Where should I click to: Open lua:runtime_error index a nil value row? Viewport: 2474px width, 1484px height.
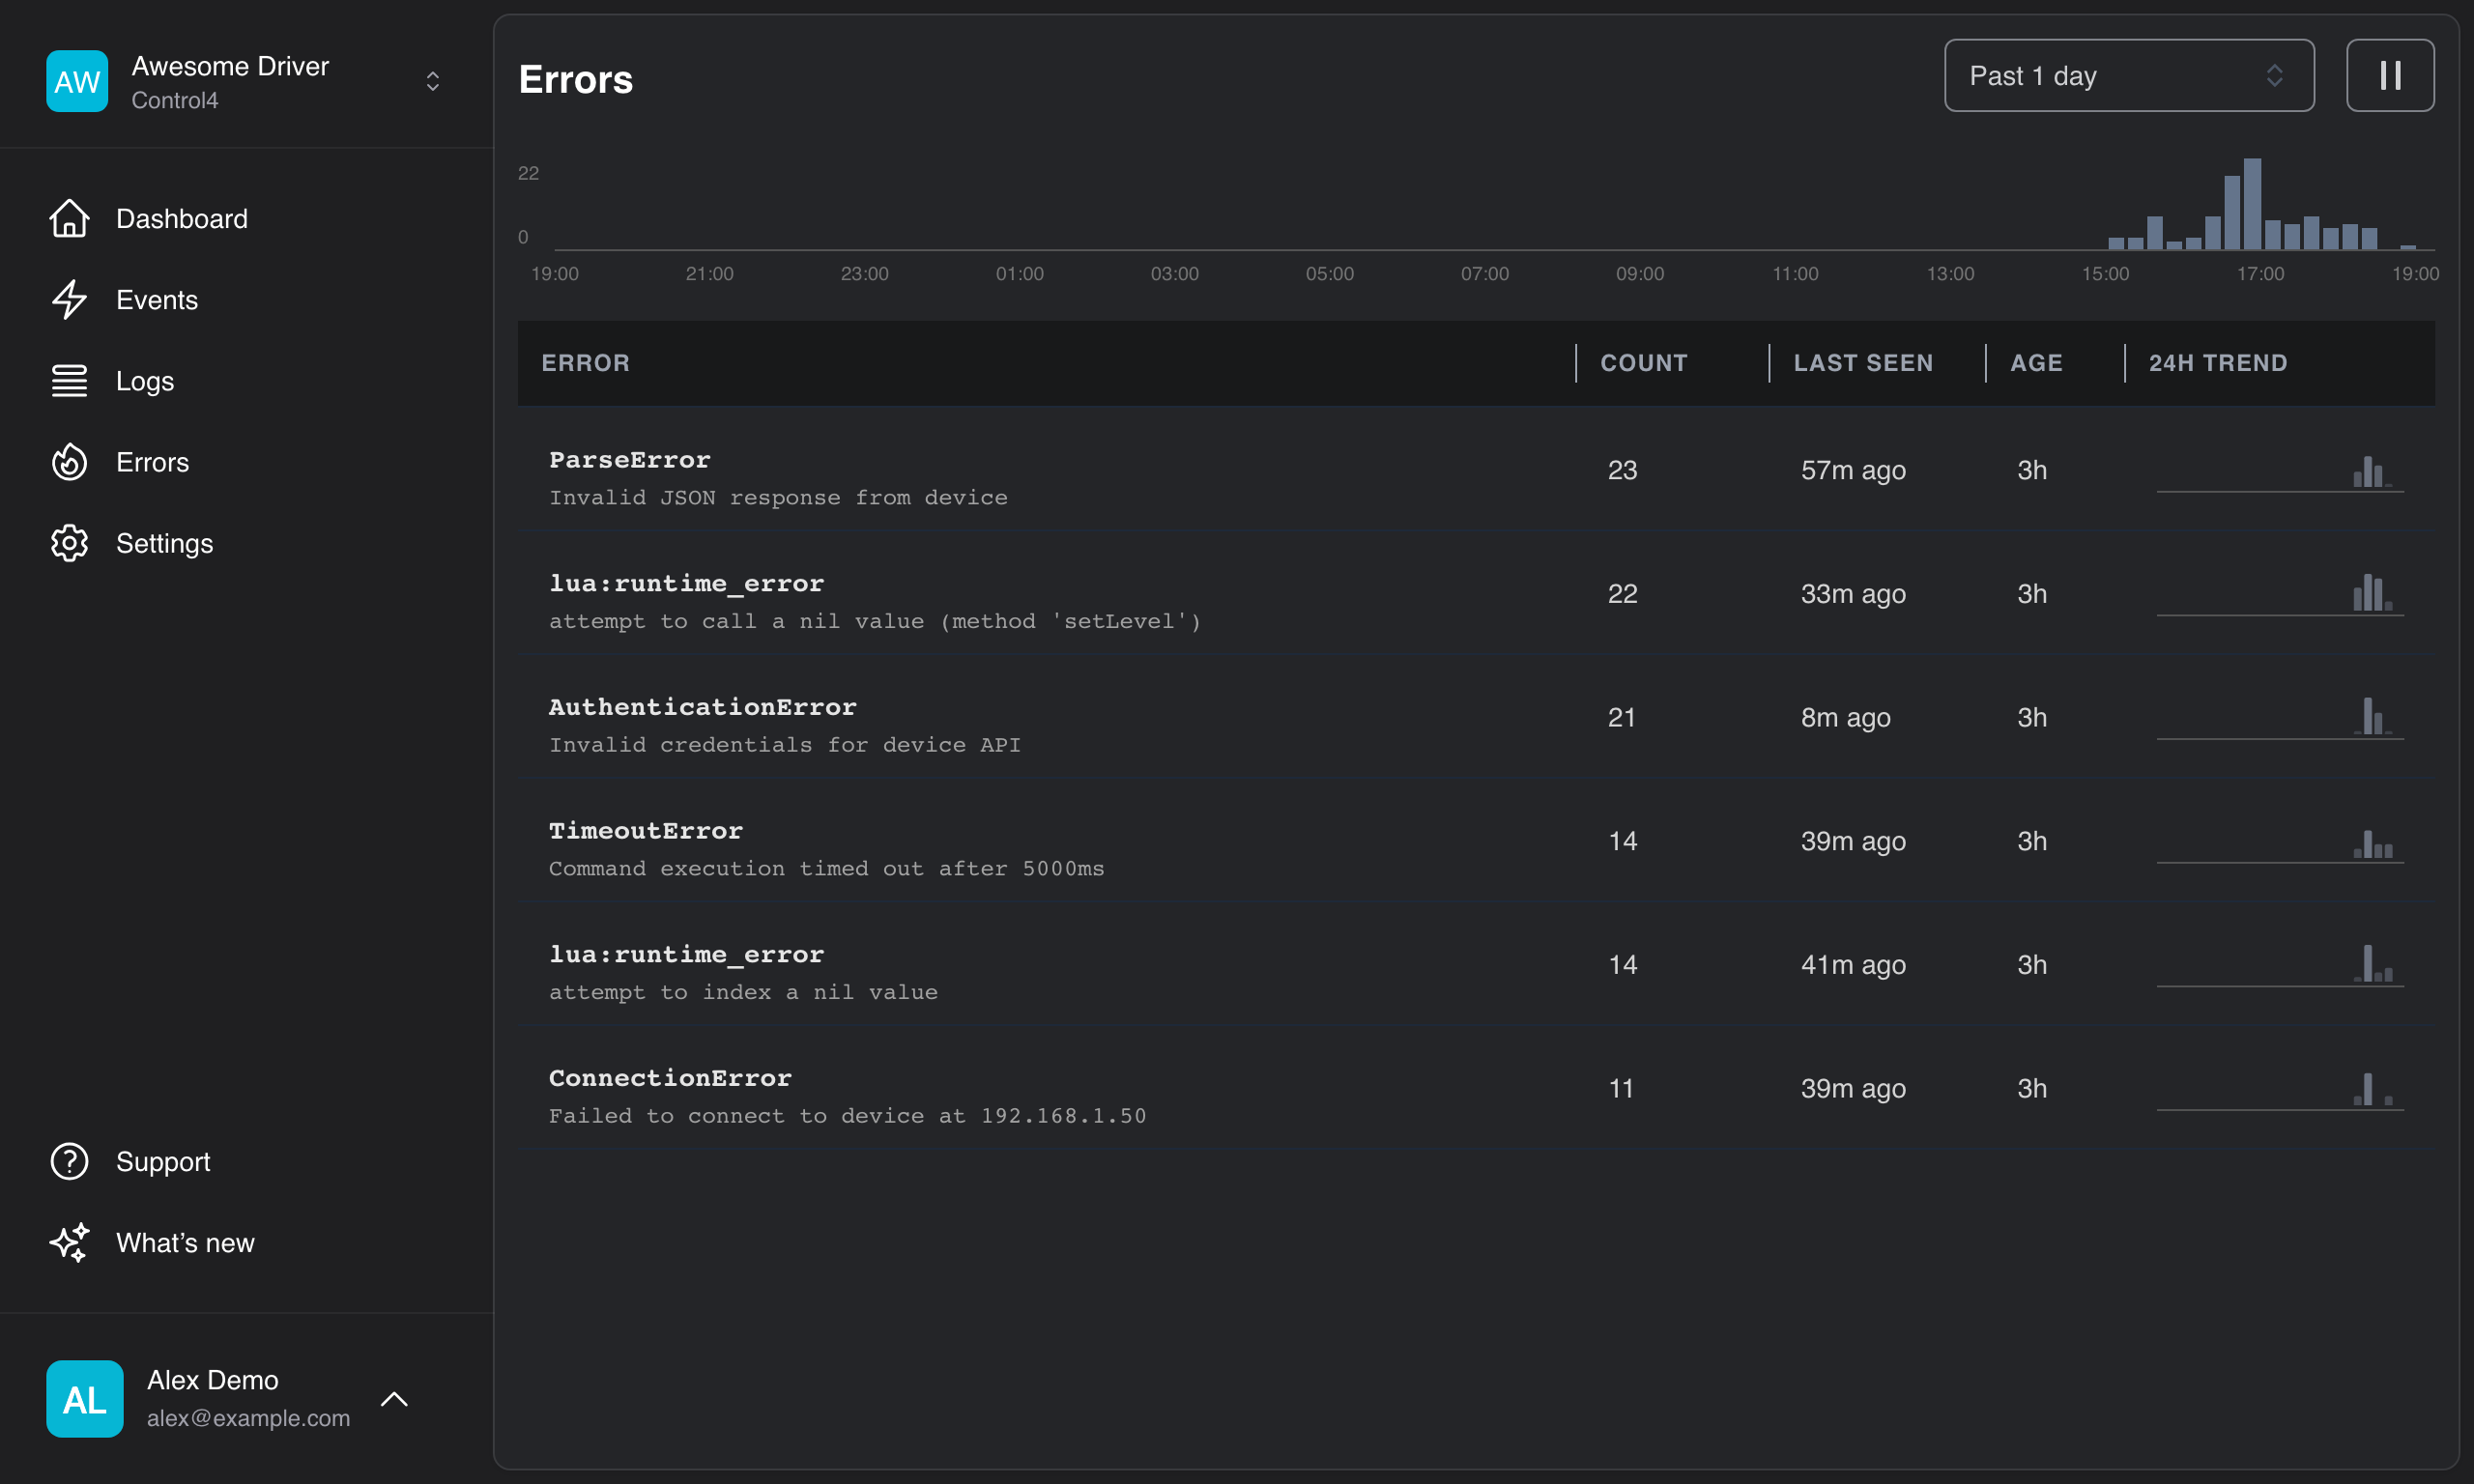click(1476, 964)
